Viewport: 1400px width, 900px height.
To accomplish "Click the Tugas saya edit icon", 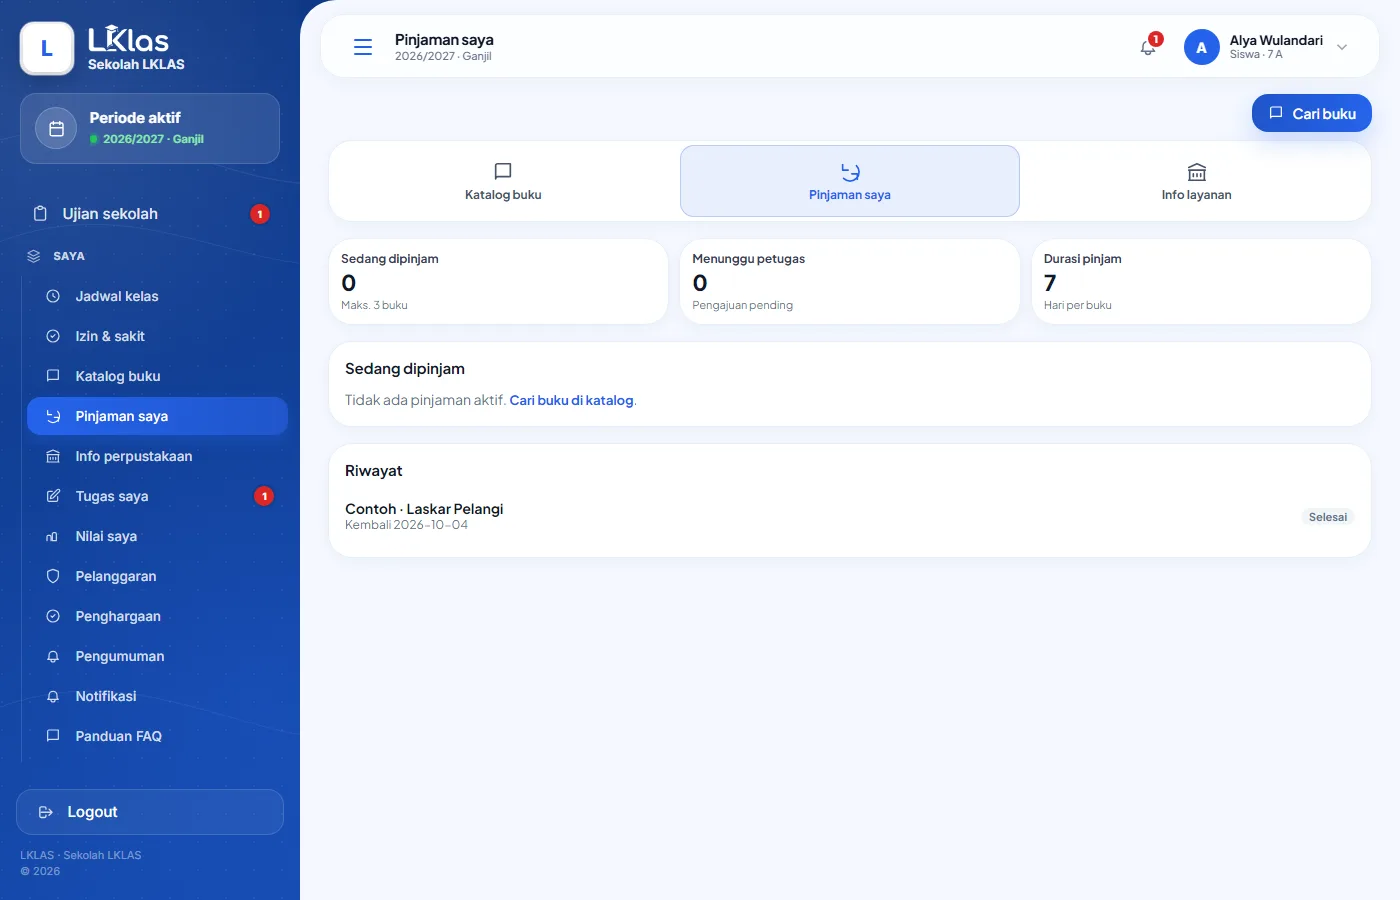I will click(53, 496).
